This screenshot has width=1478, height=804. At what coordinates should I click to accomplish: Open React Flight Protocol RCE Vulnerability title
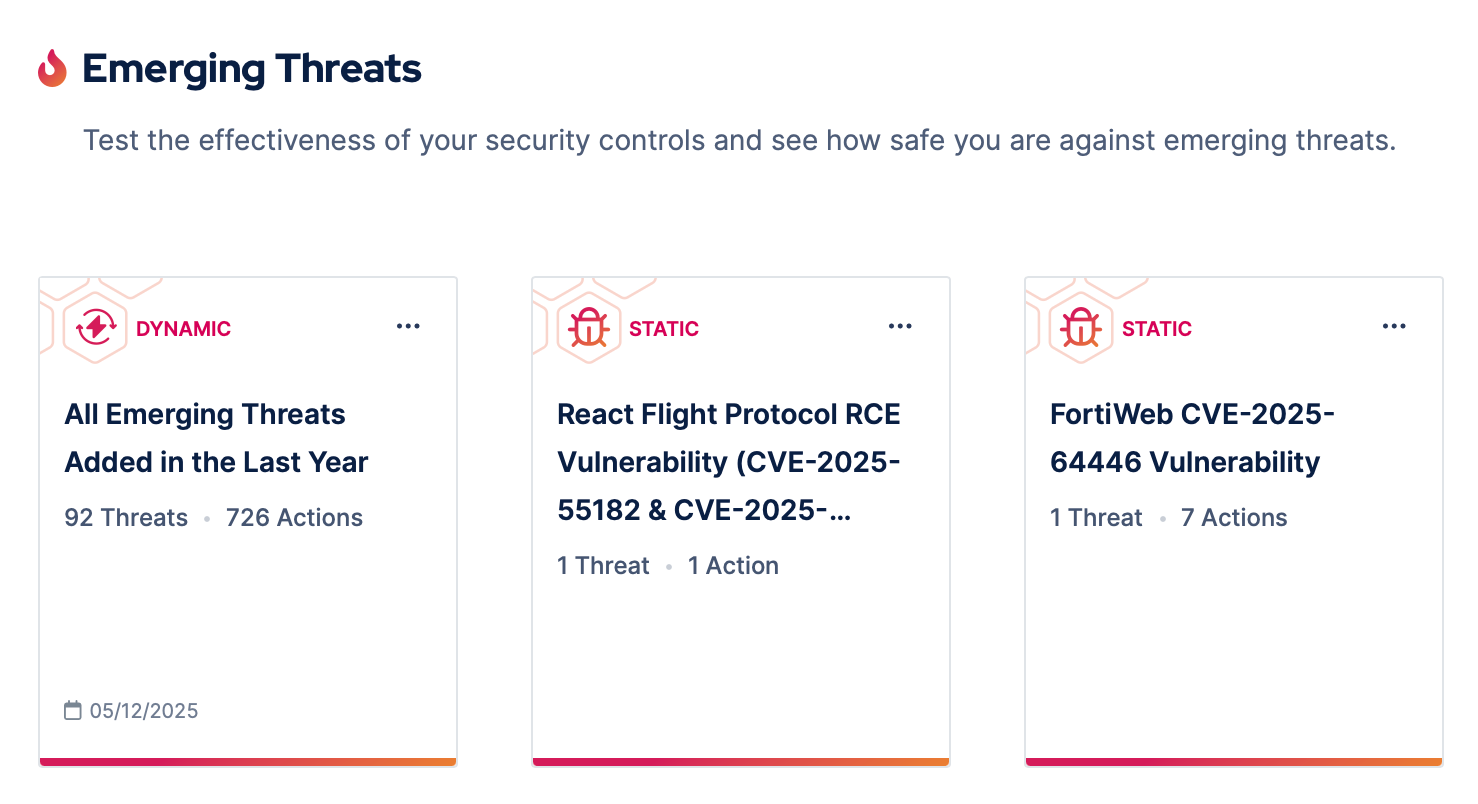click(728, 462)
